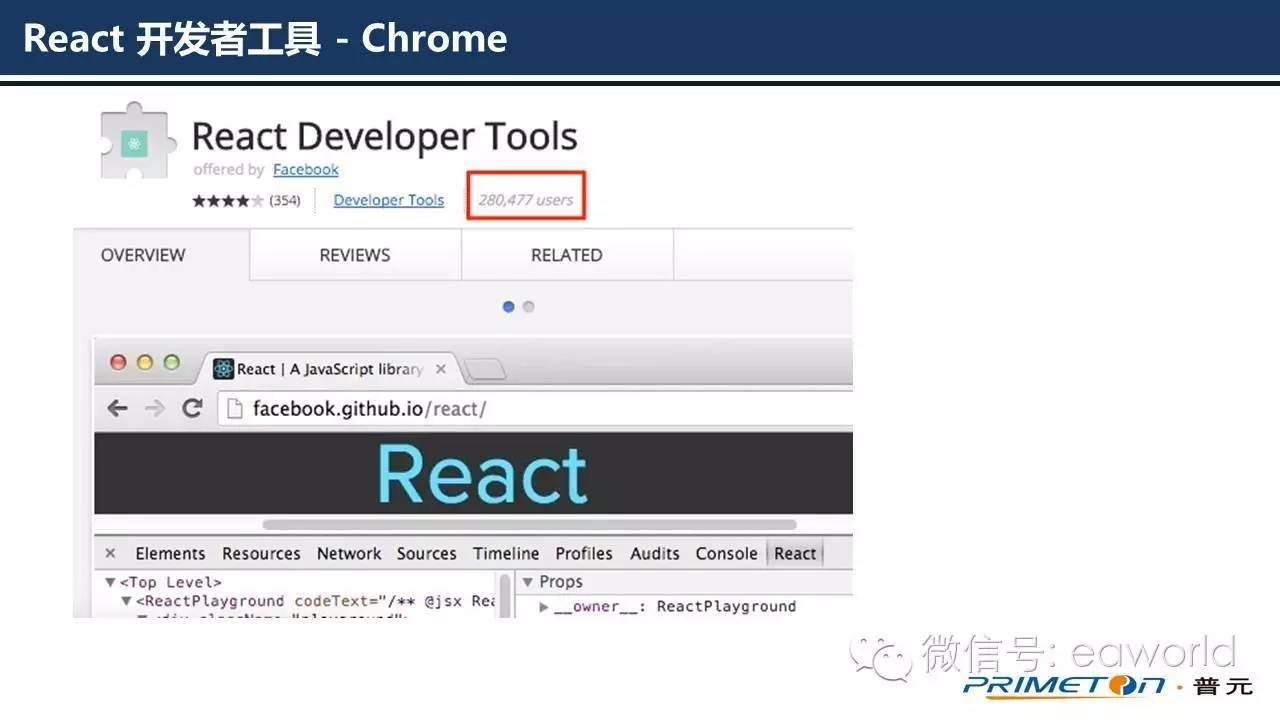This screenshot has width=1280, height=720.
Task: Click the (354) reviews count
Action: coord(285,201)
